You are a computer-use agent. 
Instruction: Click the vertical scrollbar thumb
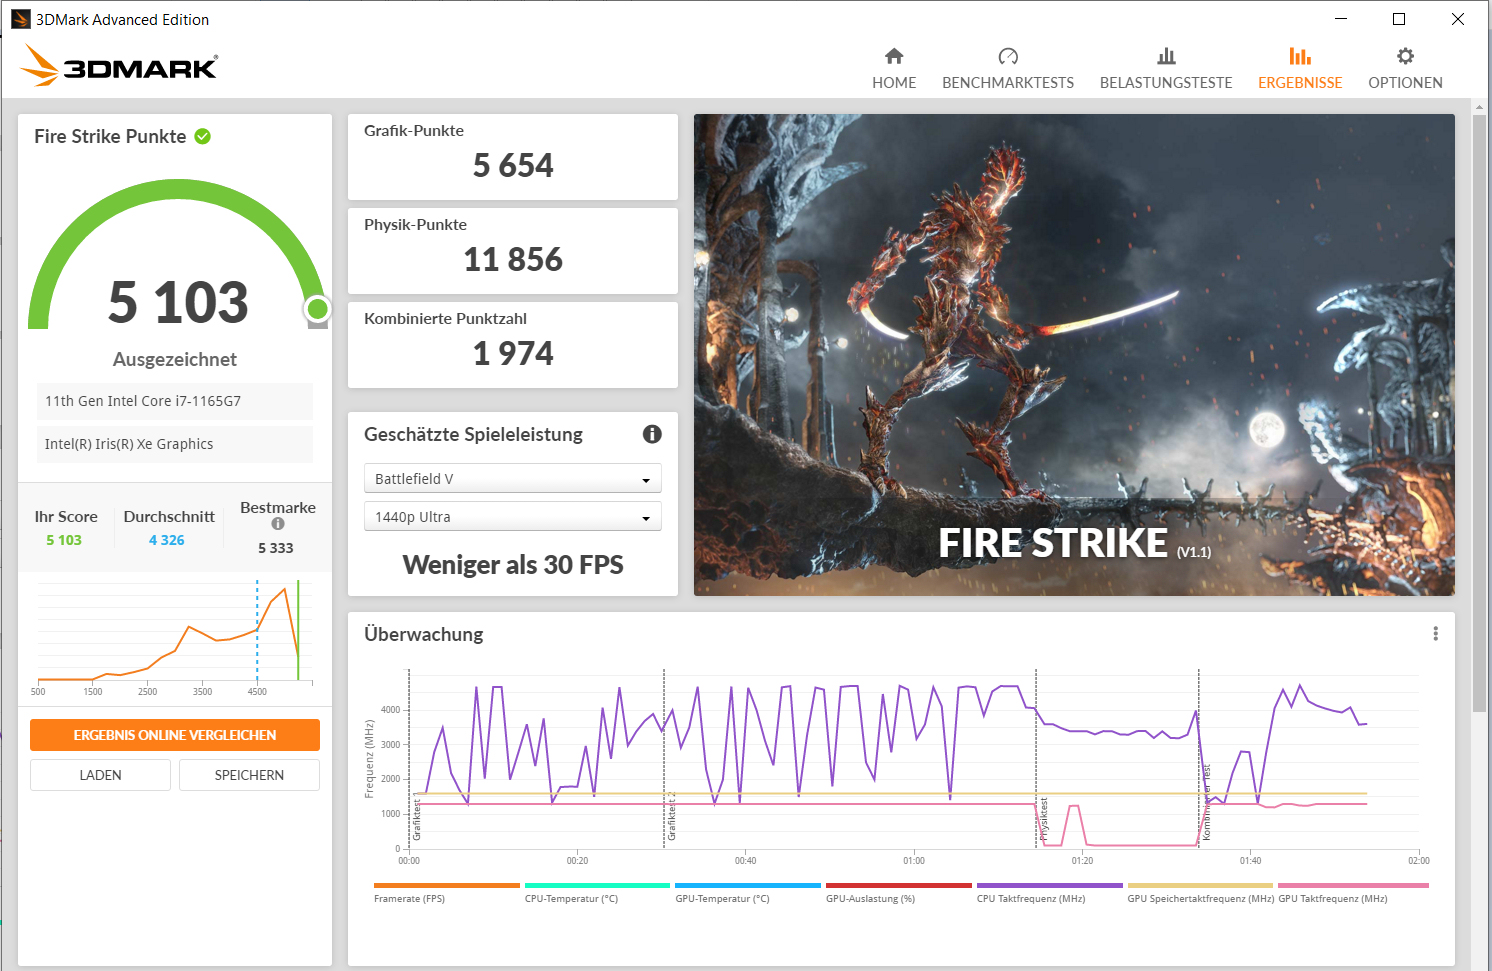tap(1479, 413)
